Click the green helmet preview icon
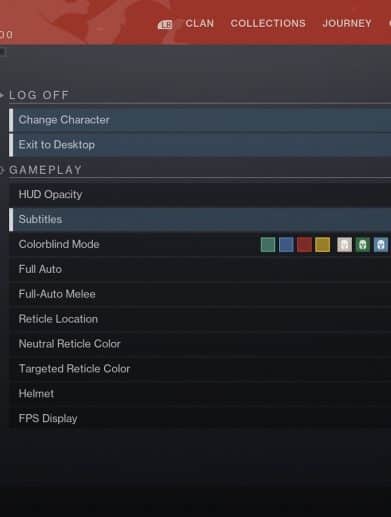Viewport: 391px width, 517px height. (363, 245)
